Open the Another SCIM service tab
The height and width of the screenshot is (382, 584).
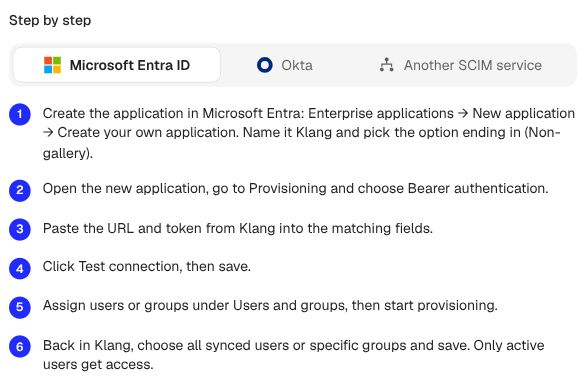click(x=460, y=65)
